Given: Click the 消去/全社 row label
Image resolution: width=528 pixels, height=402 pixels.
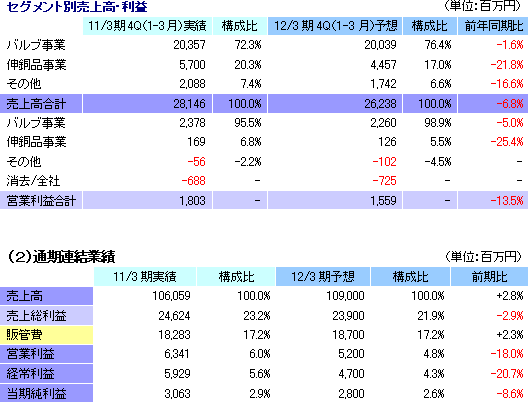Looking at the screenshot, I should tap(33, 181).
